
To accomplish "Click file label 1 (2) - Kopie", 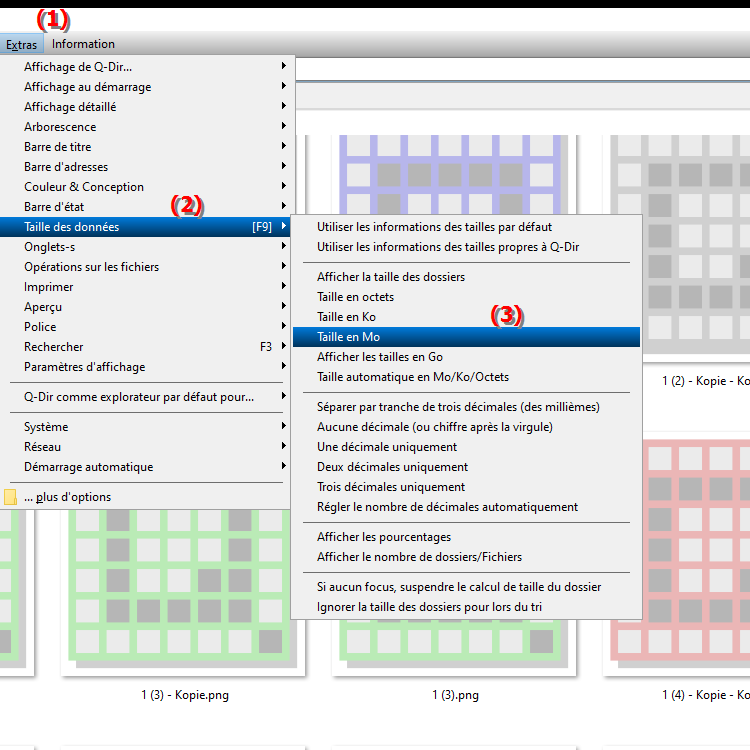I will click(706, 381).
